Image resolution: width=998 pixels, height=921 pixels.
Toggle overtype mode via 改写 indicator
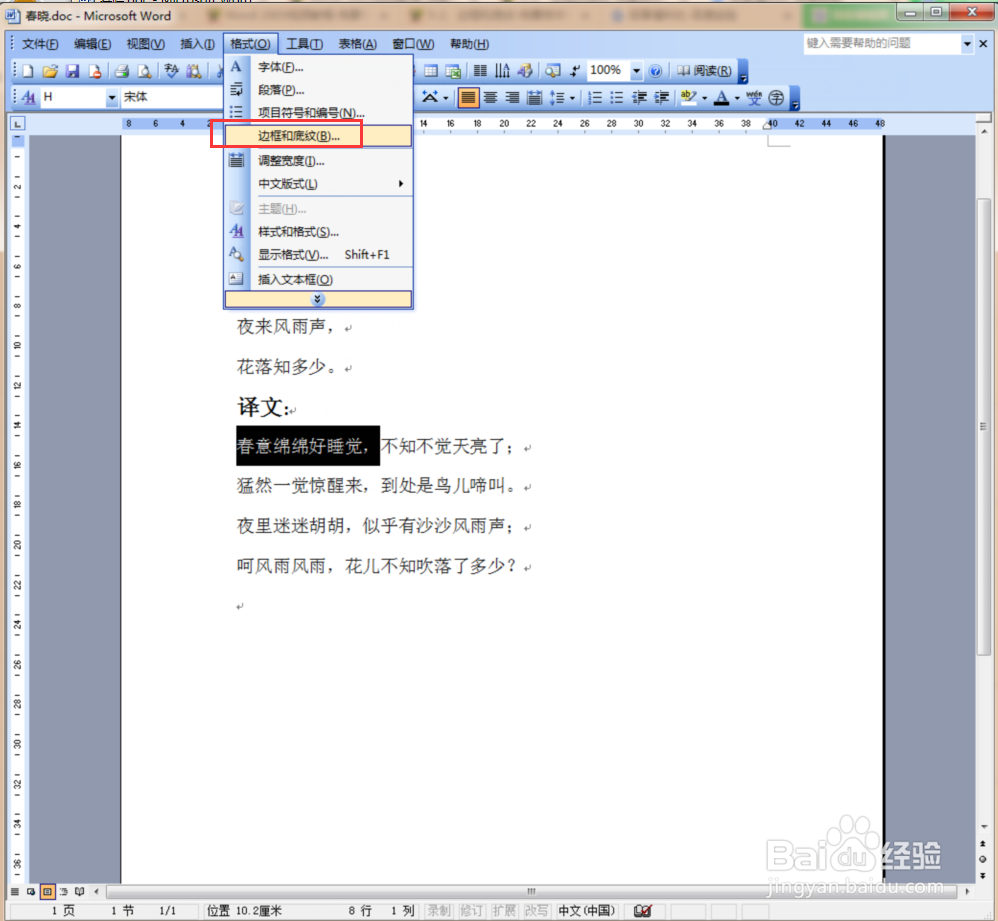(536, 910)
